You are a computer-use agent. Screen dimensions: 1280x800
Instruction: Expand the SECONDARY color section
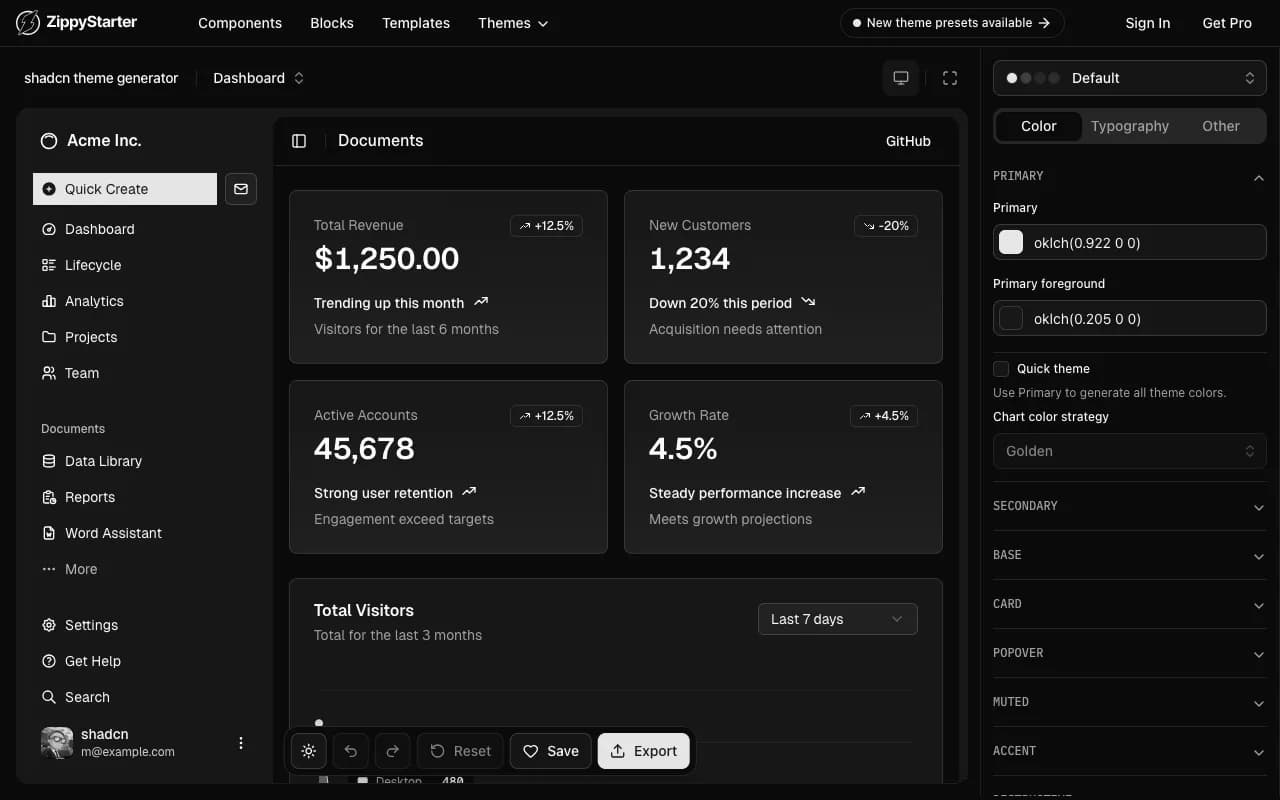1129,506
